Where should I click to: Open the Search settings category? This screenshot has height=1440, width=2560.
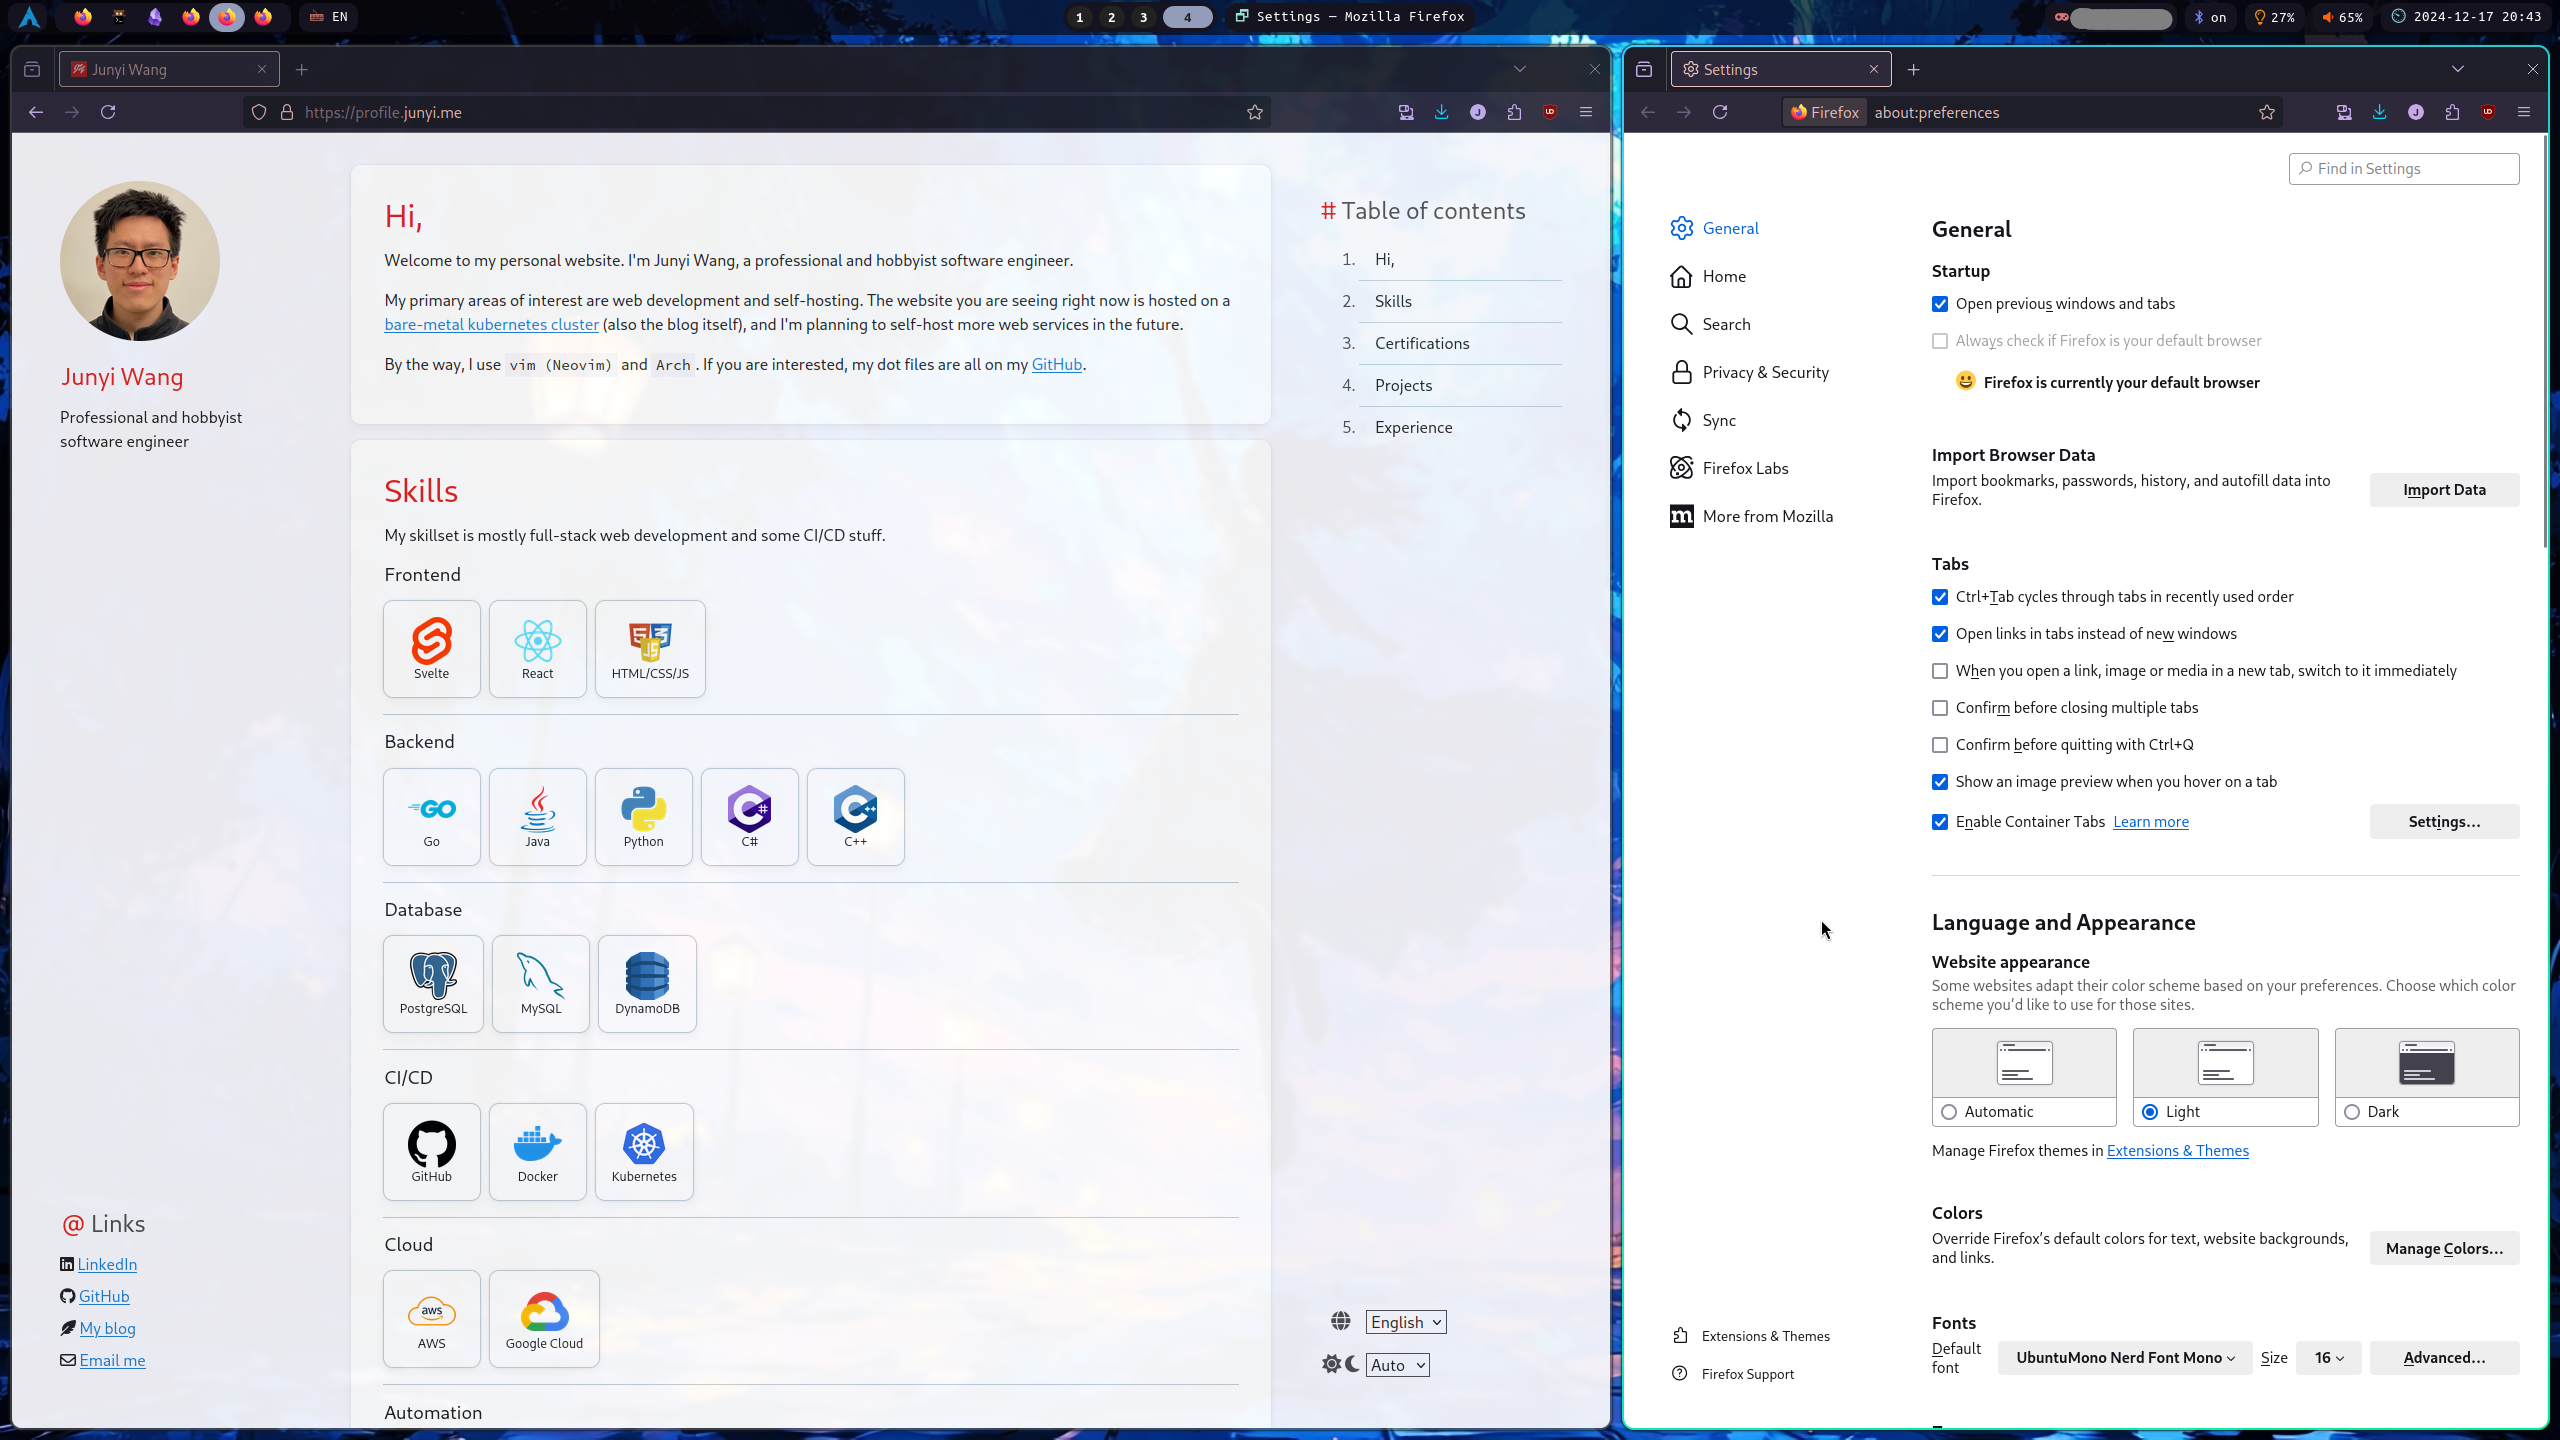[1710, 324]
